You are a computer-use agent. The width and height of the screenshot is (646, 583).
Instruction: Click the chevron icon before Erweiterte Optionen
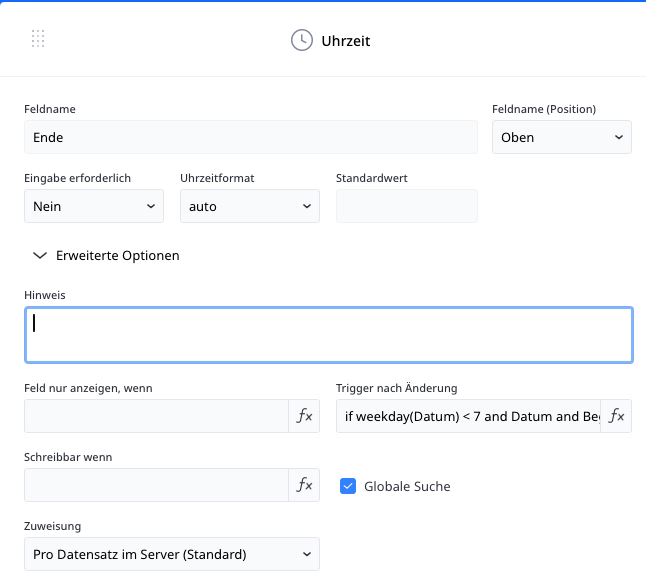pos(40,256)
